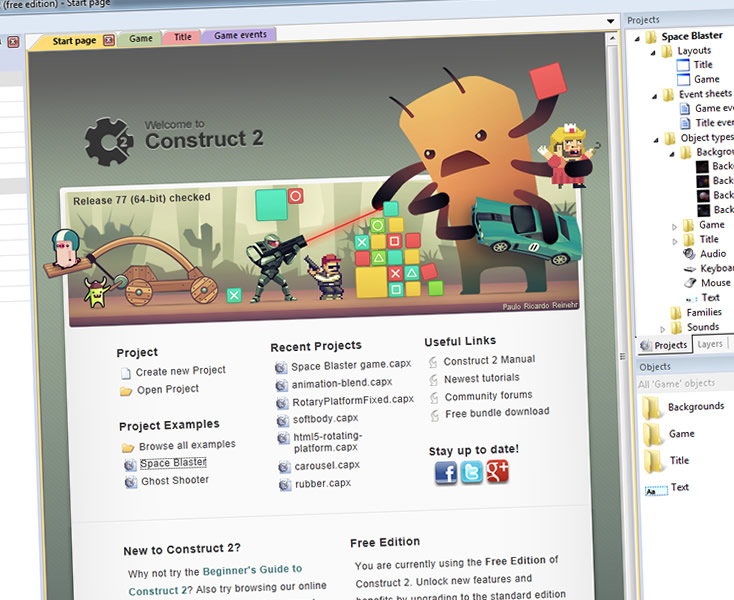The height and width of the screenshot is (600, 734).
Task: Select the Title layout in project tree
Action: (703, 65)
